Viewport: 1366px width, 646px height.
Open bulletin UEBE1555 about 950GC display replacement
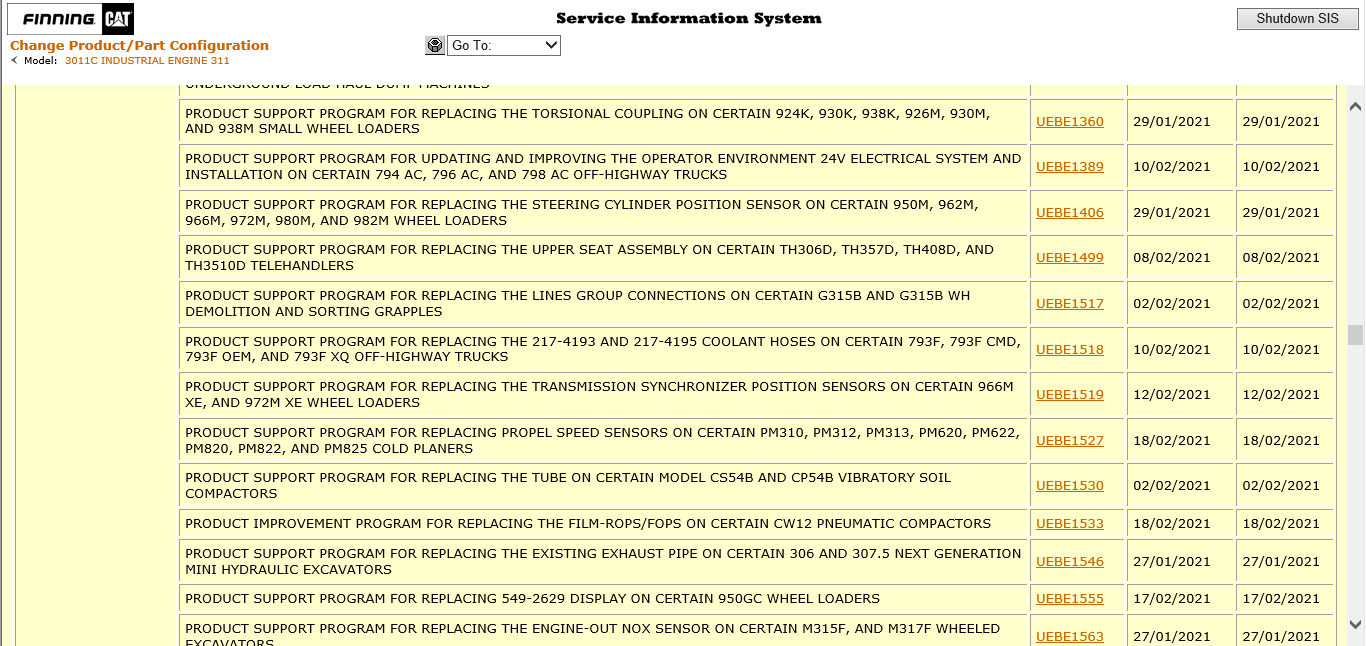1069,598
